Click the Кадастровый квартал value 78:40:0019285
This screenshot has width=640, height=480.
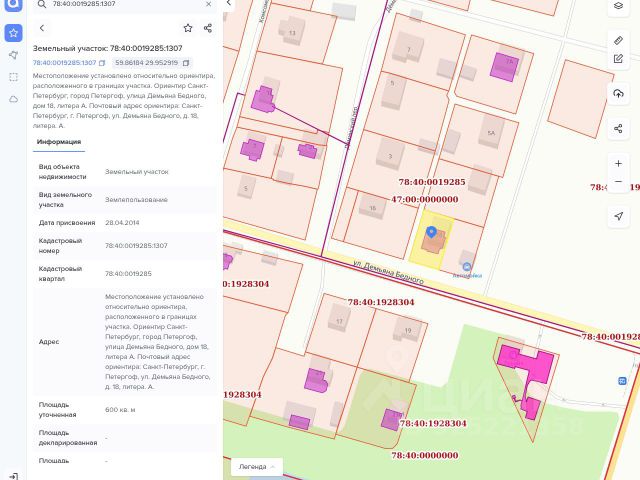click(x=128, y=273)
